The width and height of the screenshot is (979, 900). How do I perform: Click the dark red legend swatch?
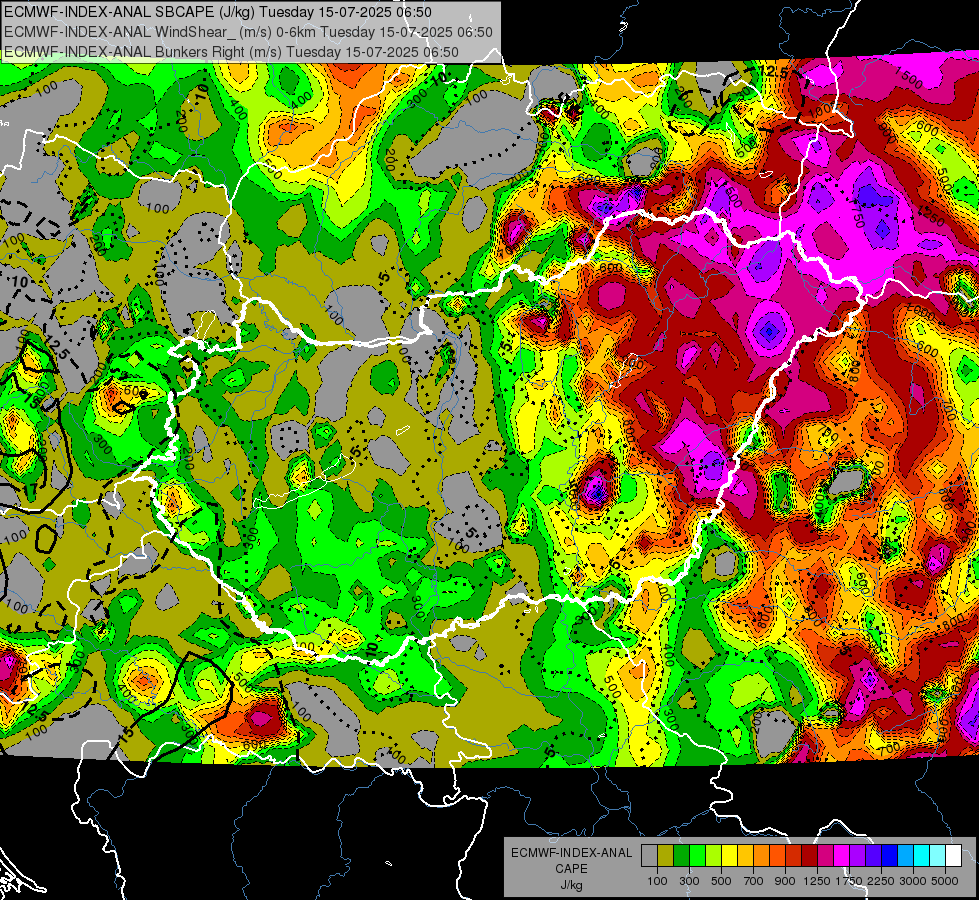pos(809,855)
